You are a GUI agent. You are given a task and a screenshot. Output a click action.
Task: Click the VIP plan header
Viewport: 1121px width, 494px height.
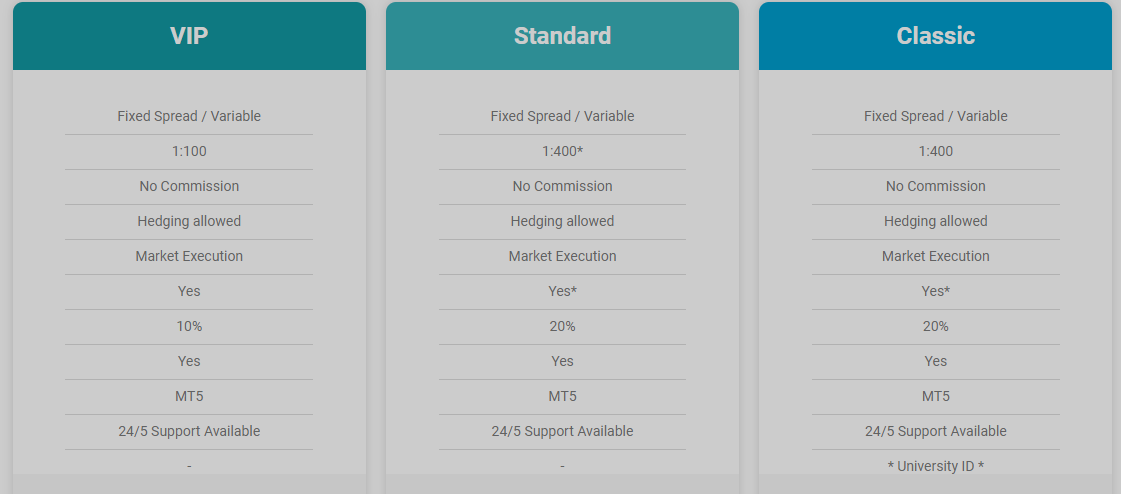tap(189, 36)
